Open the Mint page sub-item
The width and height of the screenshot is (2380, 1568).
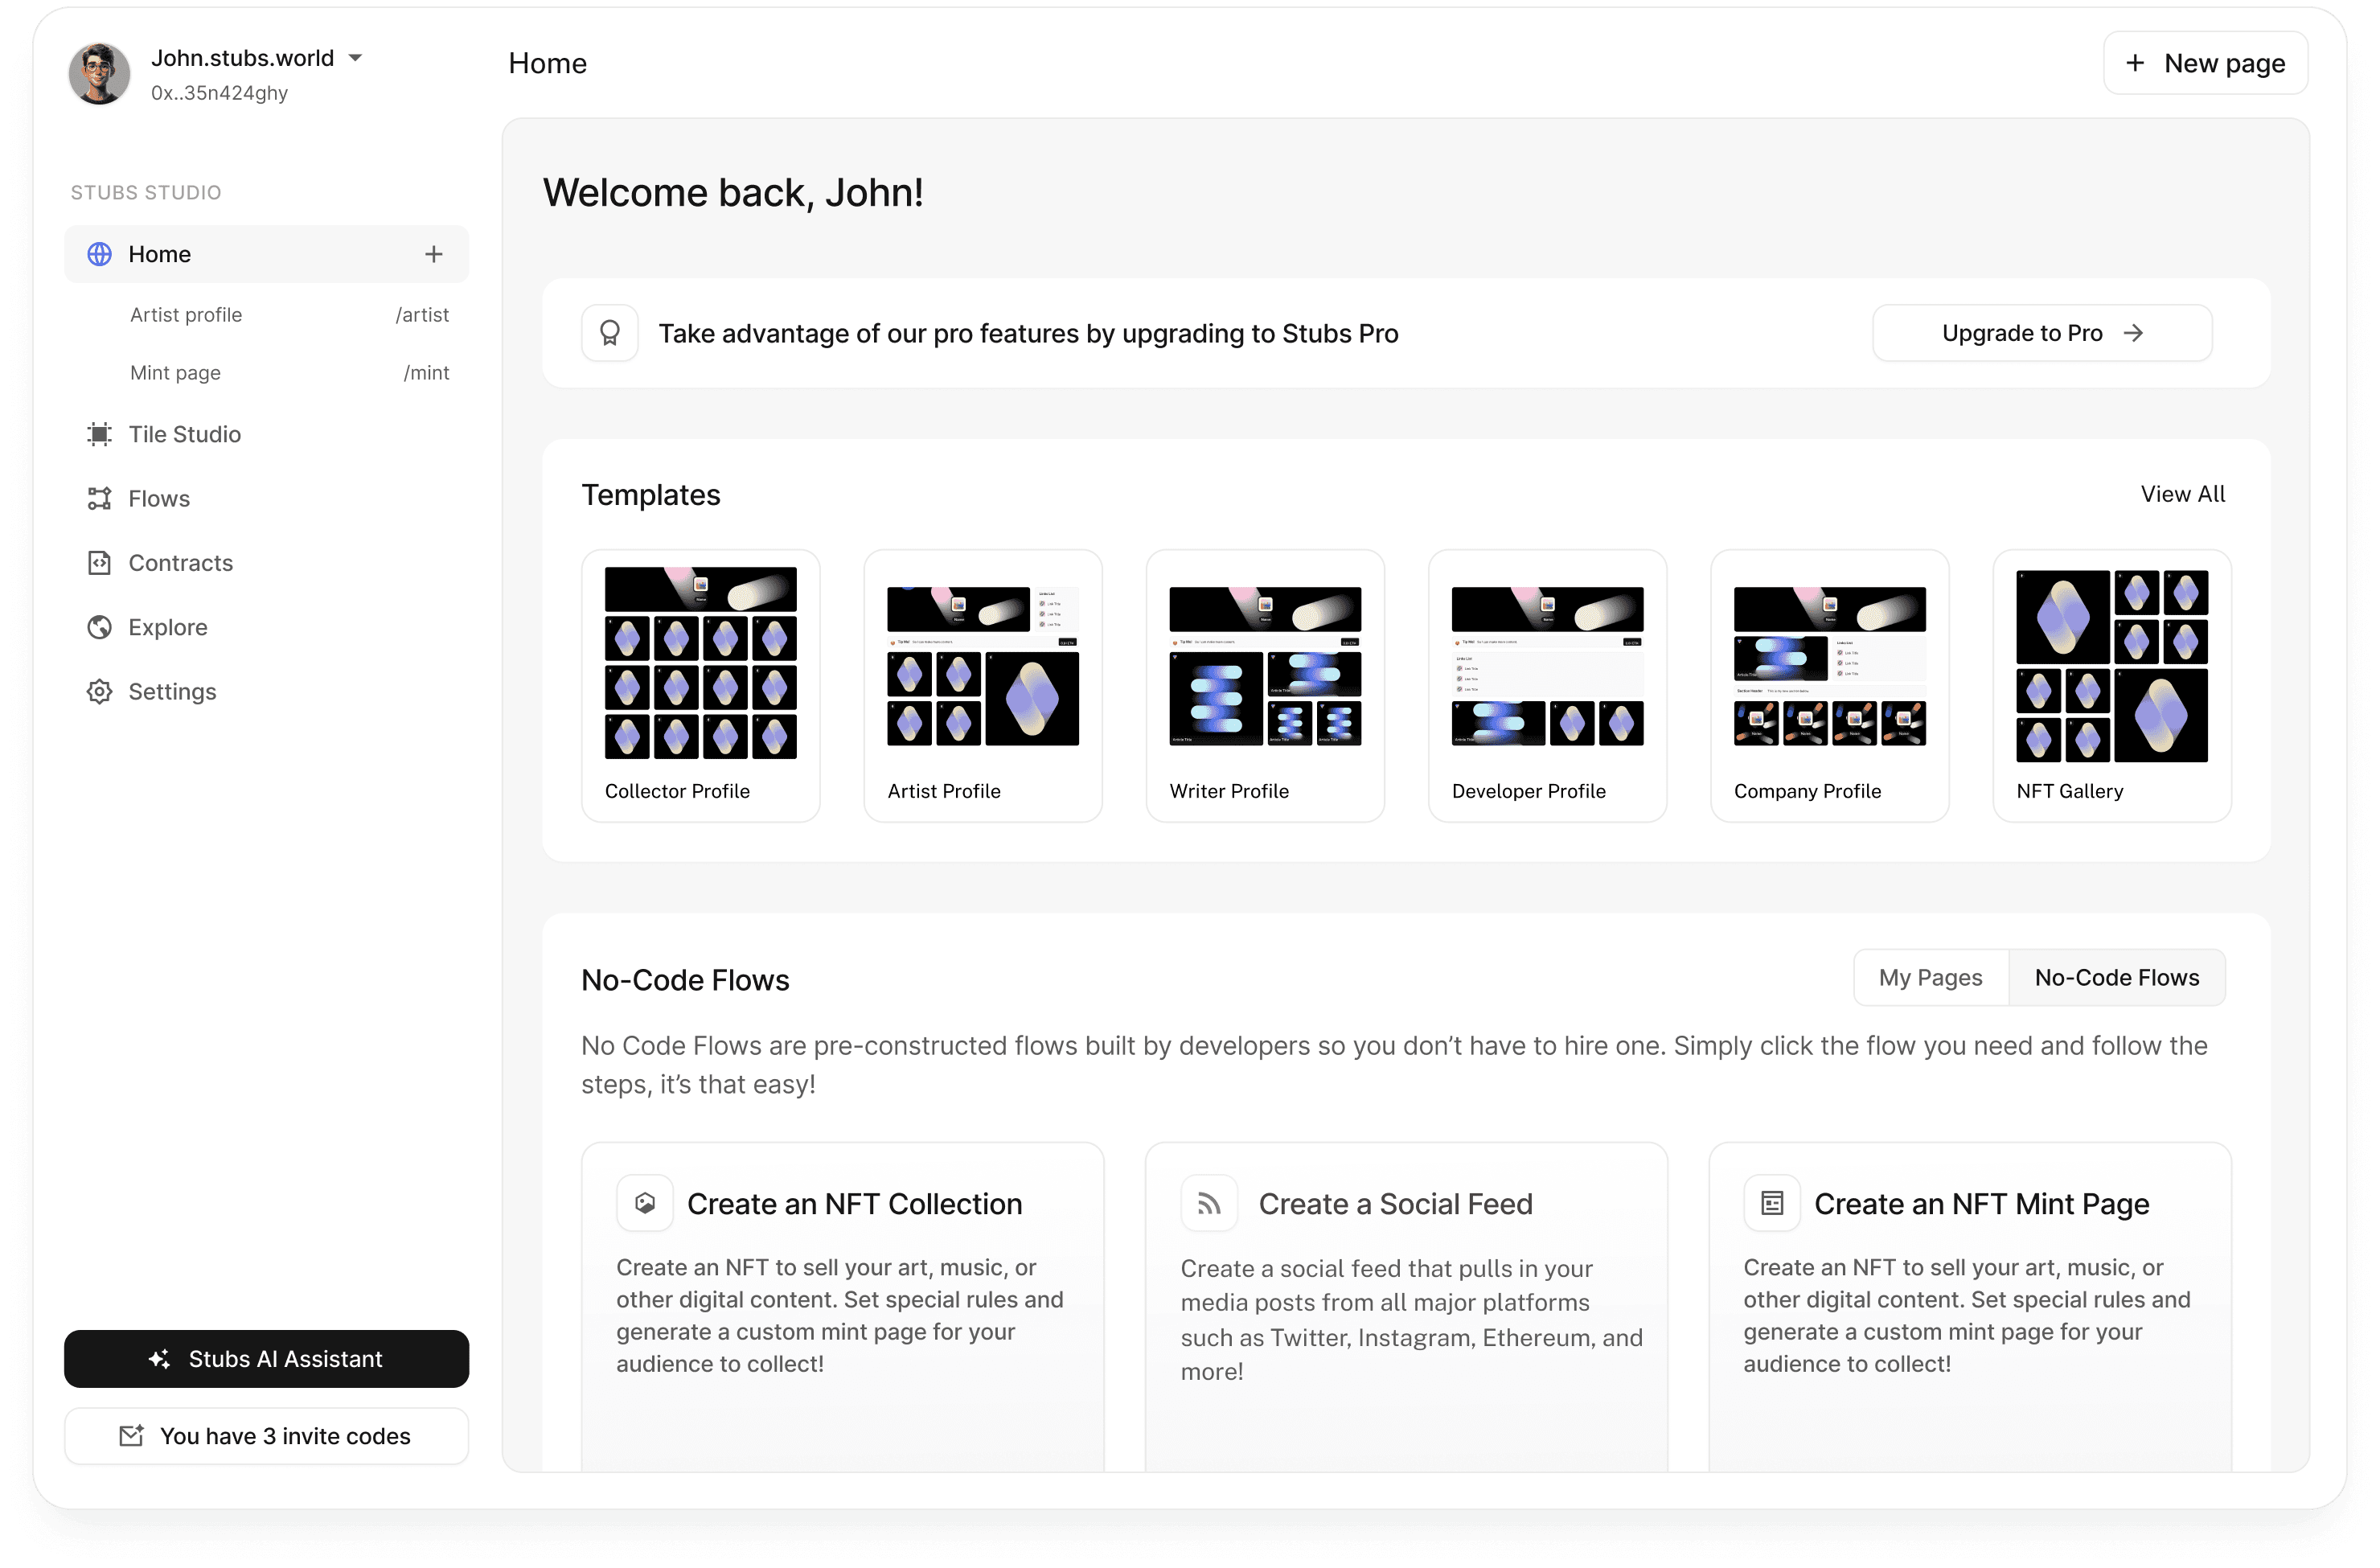175,373
